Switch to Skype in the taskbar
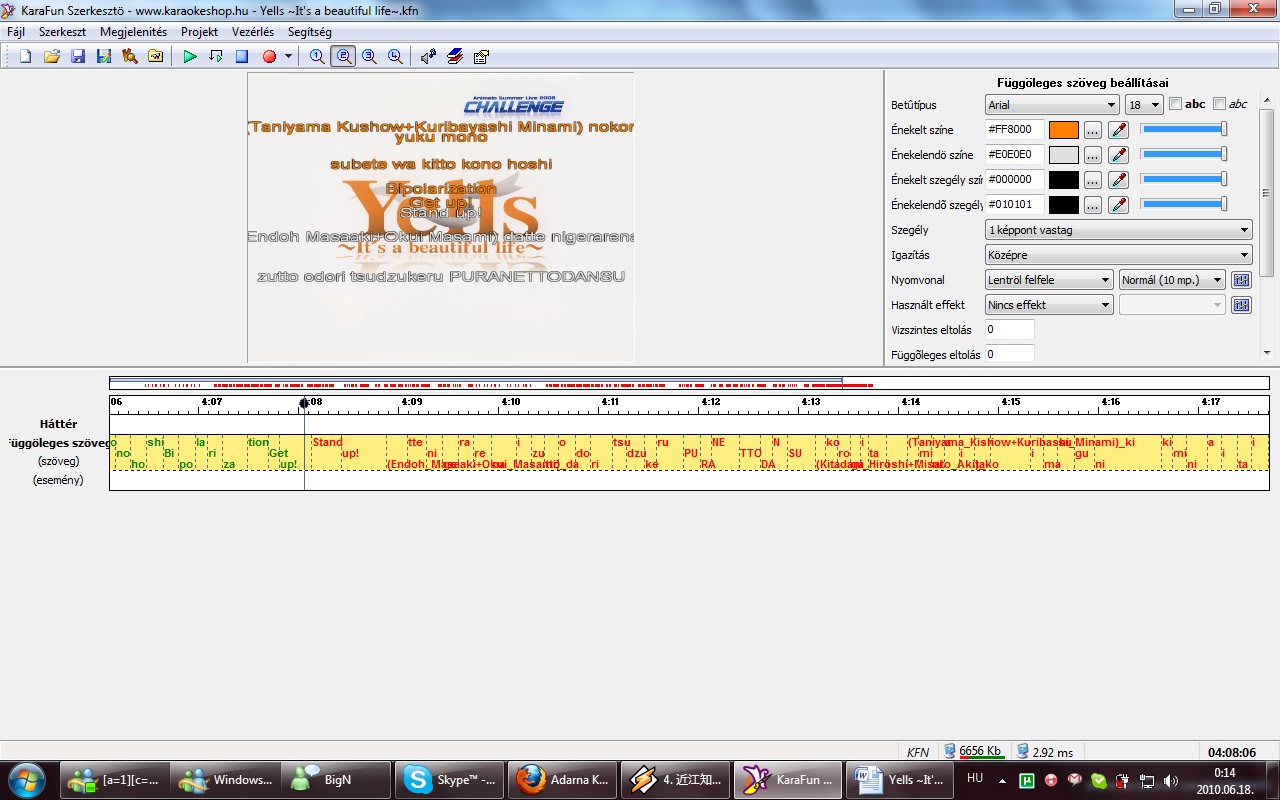The width and height of the screenshot is (1280, 800). pos(451,780)
